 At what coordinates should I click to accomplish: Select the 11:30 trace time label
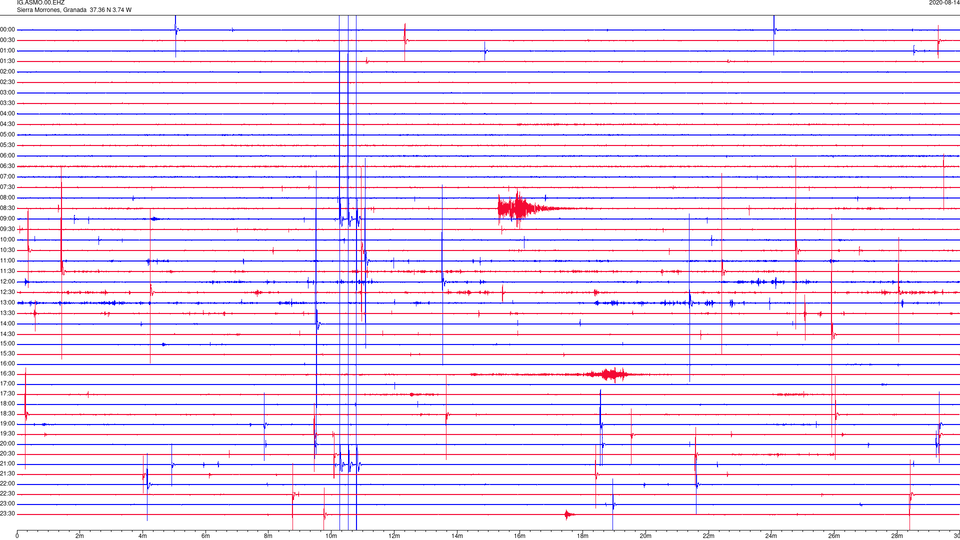coord(8,271)
